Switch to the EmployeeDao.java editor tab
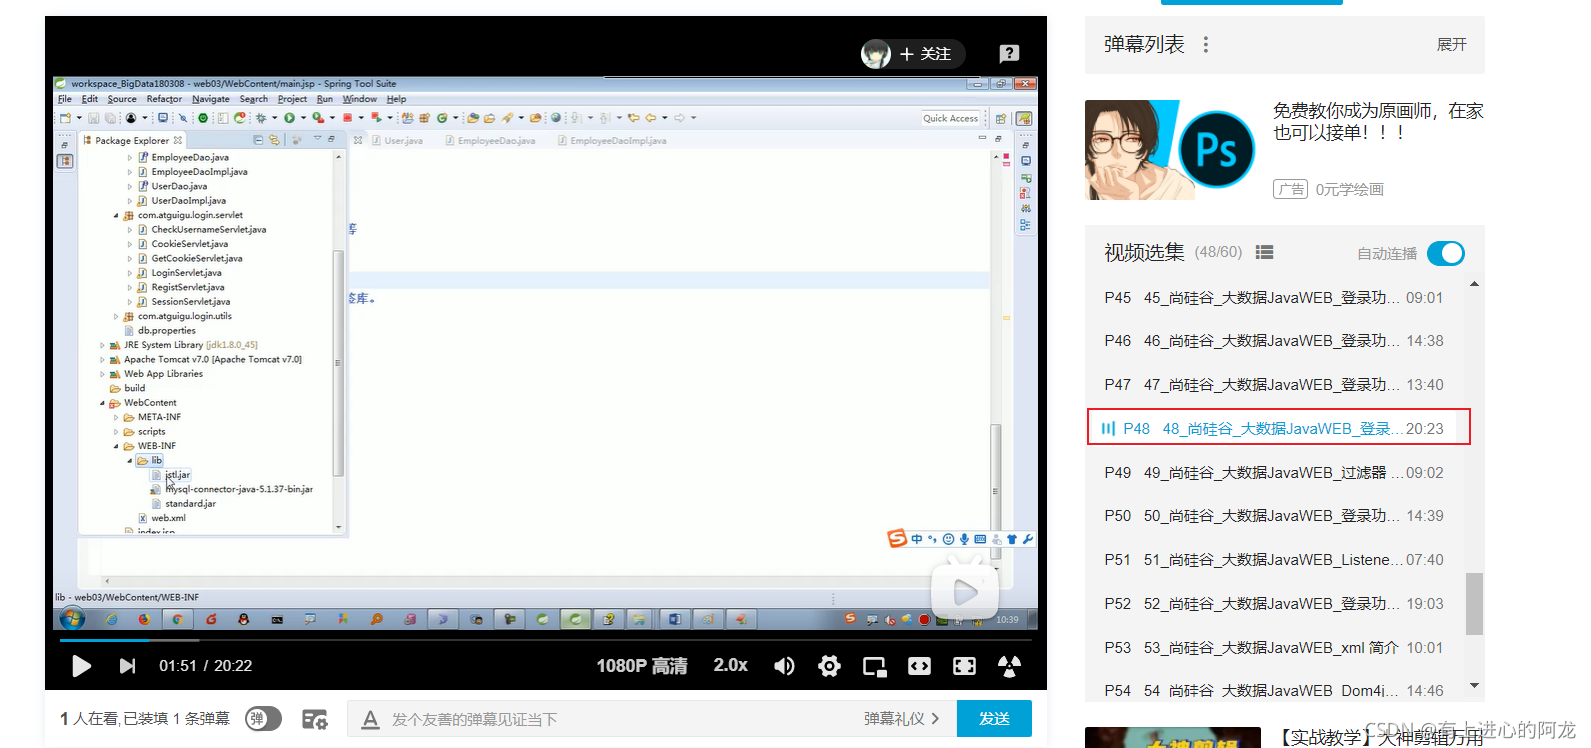1591x748 pixels. point(491,141)
